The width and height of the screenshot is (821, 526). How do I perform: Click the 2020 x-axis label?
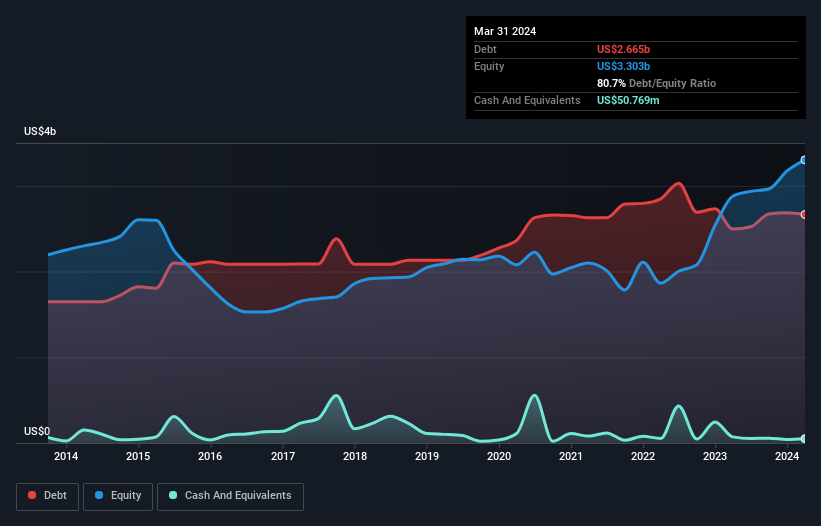pyautogui.click(x=499, y=456)
